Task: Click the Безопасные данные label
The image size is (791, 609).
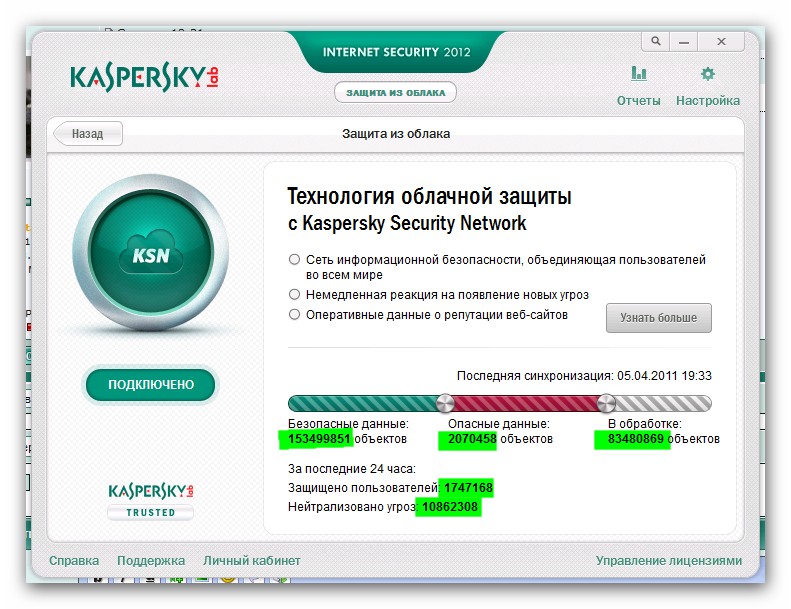Action: click(x=348, y=424)
